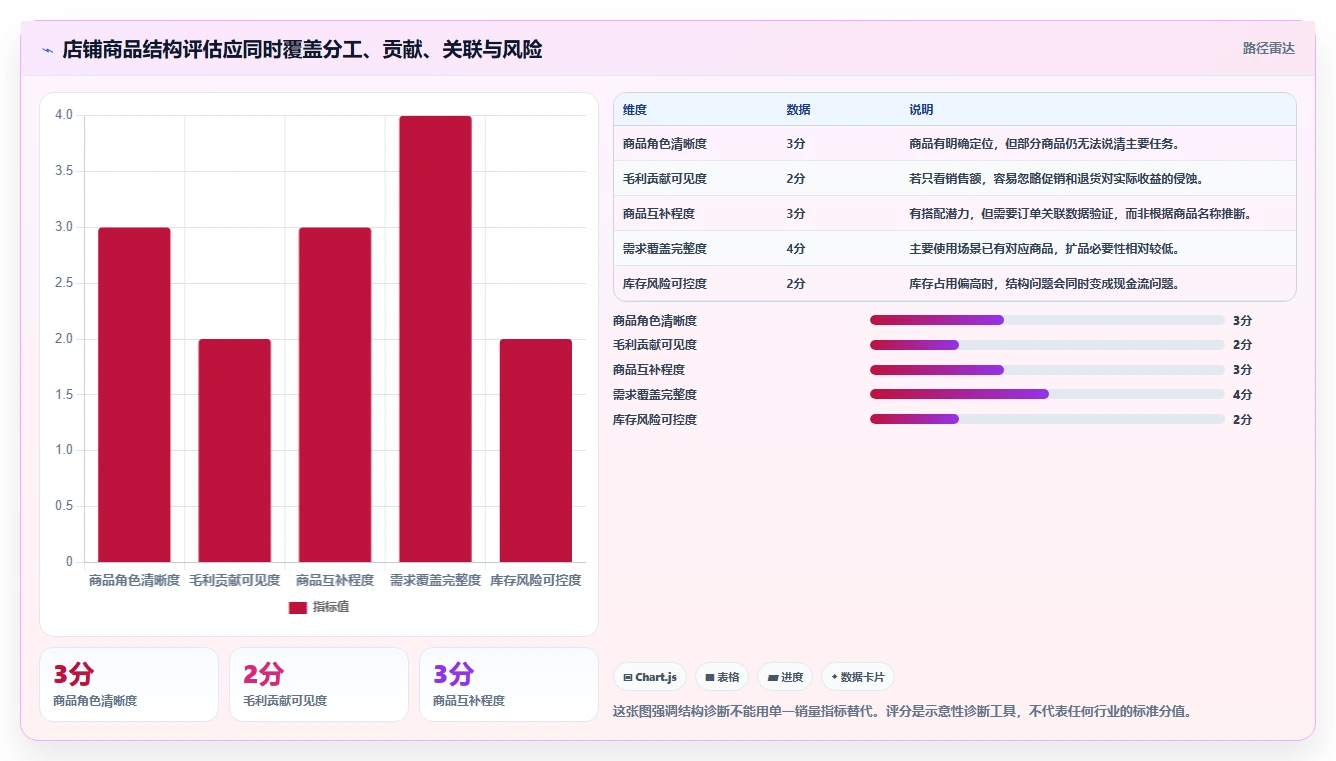Open the 3分 商品互补程度 data card

point(509,684)
